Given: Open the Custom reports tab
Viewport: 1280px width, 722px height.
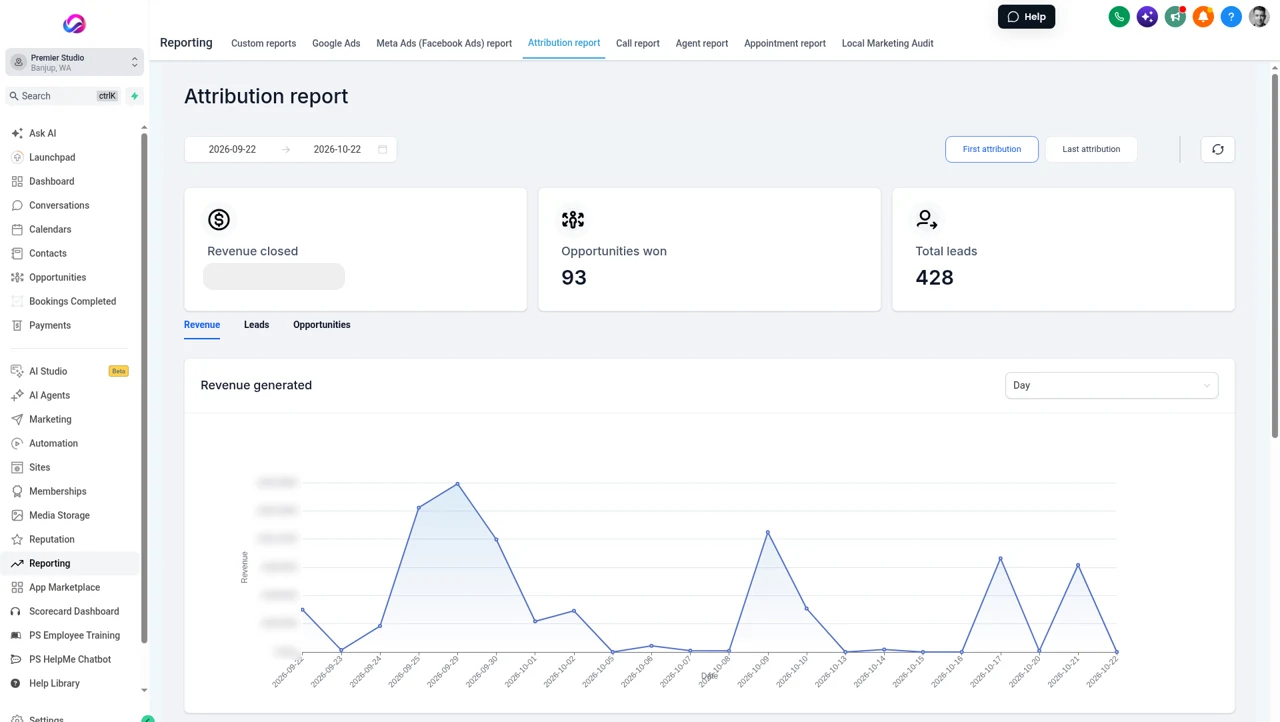Looking at the screenshot, I should [x=263, y=44].
